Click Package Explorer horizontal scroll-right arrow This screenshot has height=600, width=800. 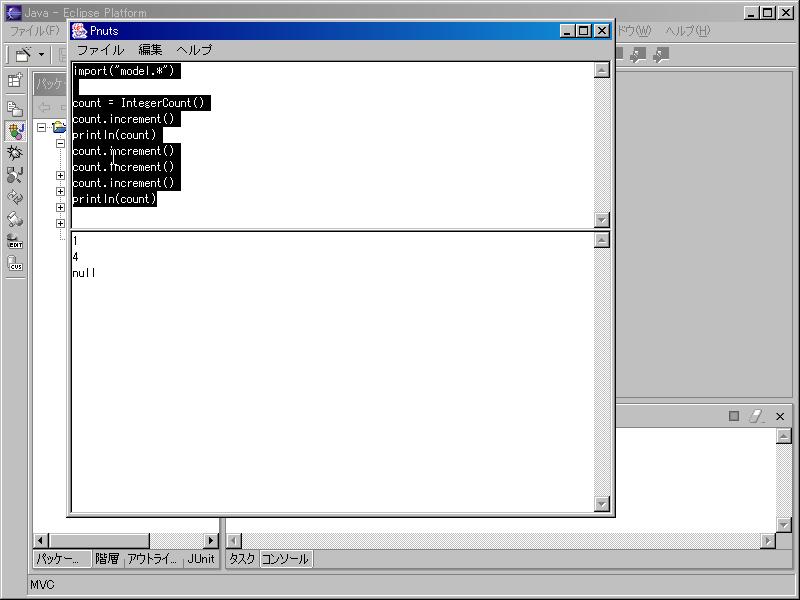click(x=211, y=541)
